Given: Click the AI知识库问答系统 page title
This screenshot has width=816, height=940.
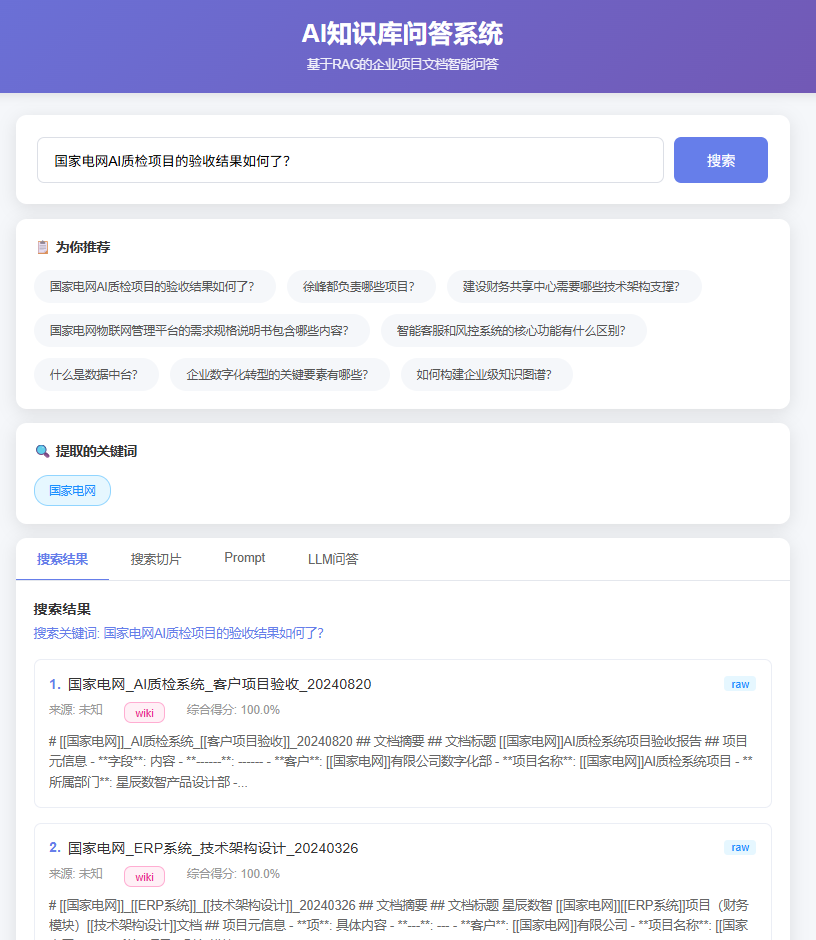Looking at the screenshot, I should (x=402, y=34).
